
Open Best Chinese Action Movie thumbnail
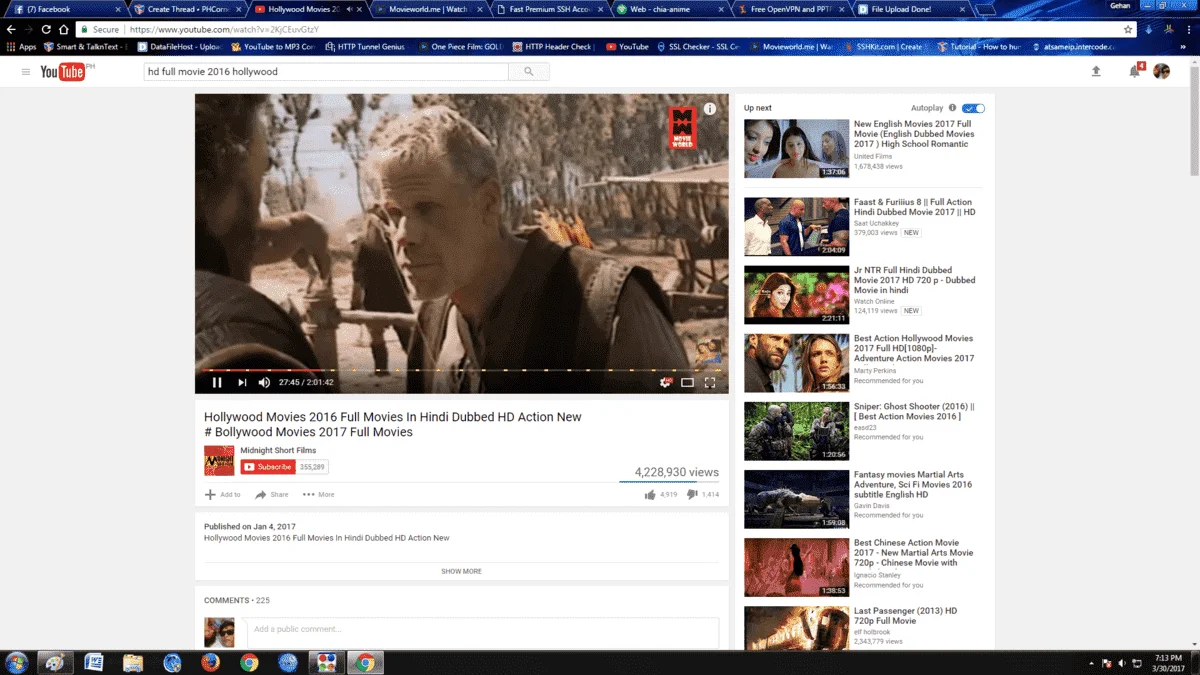click(x=796, y=567)
